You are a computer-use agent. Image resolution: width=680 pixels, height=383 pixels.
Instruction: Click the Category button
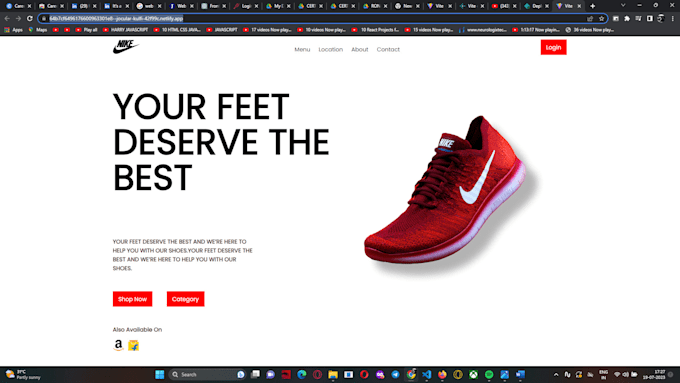point(185,299)
